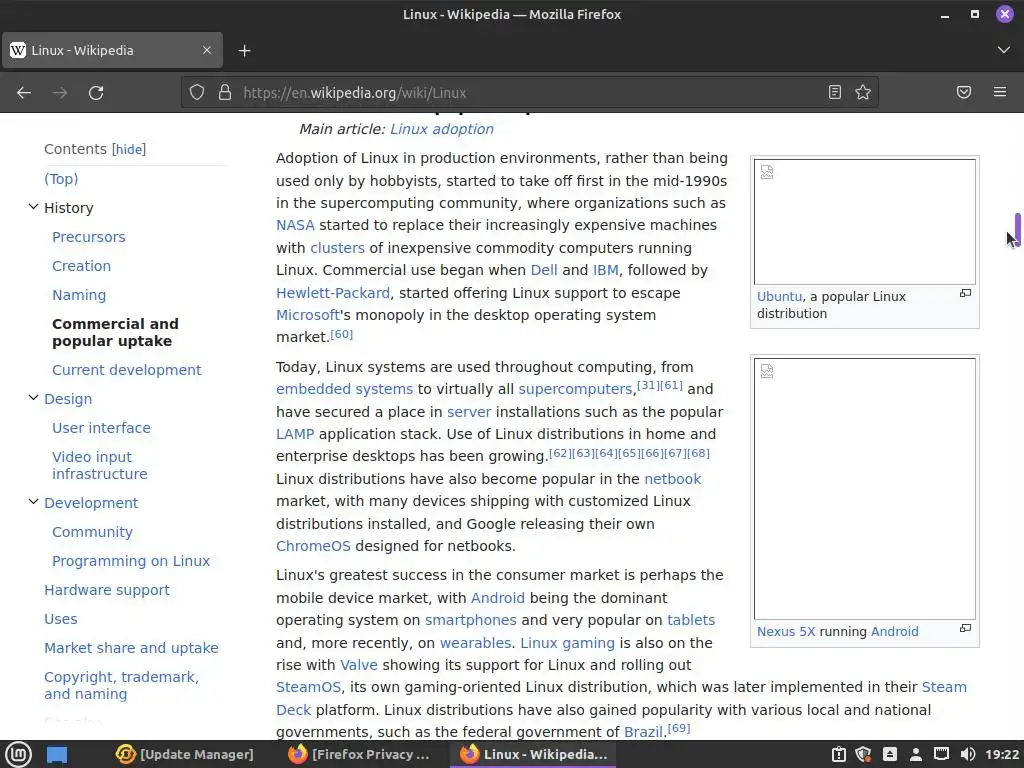Image resolution: width=1024 pixels, height=768 pixels.
Task: Open the Linux gaming link
Action: point(568,643)
